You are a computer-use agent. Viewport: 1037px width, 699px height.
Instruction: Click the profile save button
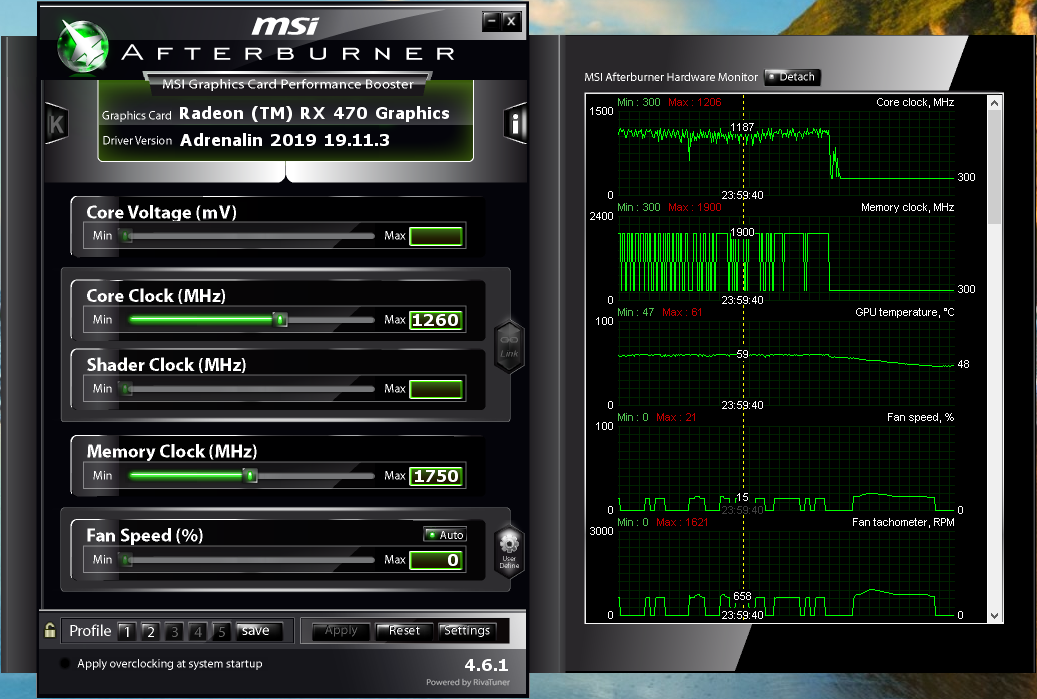(x=259, y=631)
